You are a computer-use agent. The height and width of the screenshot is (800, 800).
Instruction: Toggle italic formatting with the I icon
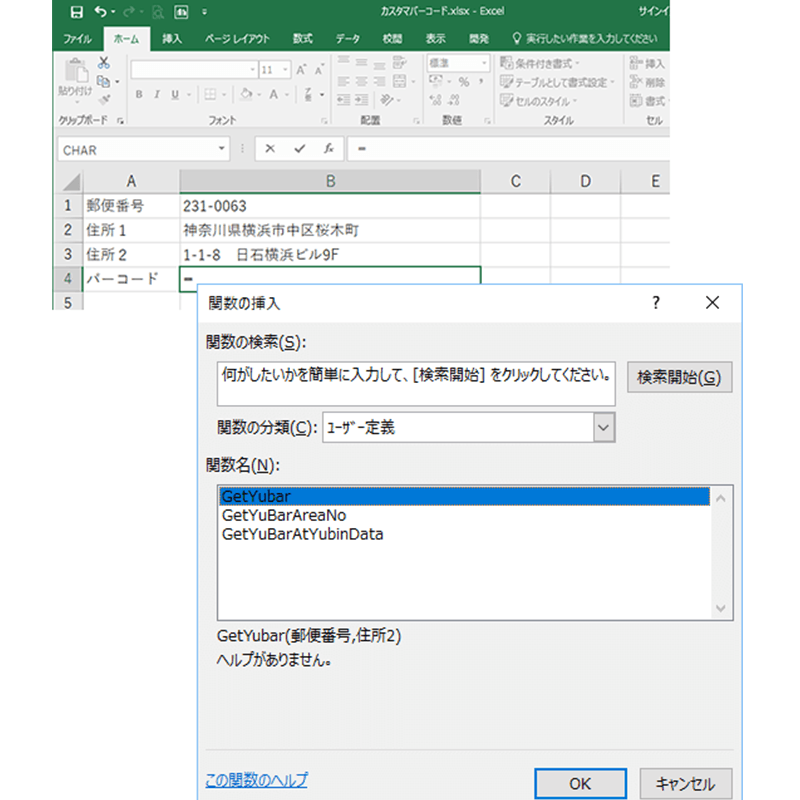(158, 93)
